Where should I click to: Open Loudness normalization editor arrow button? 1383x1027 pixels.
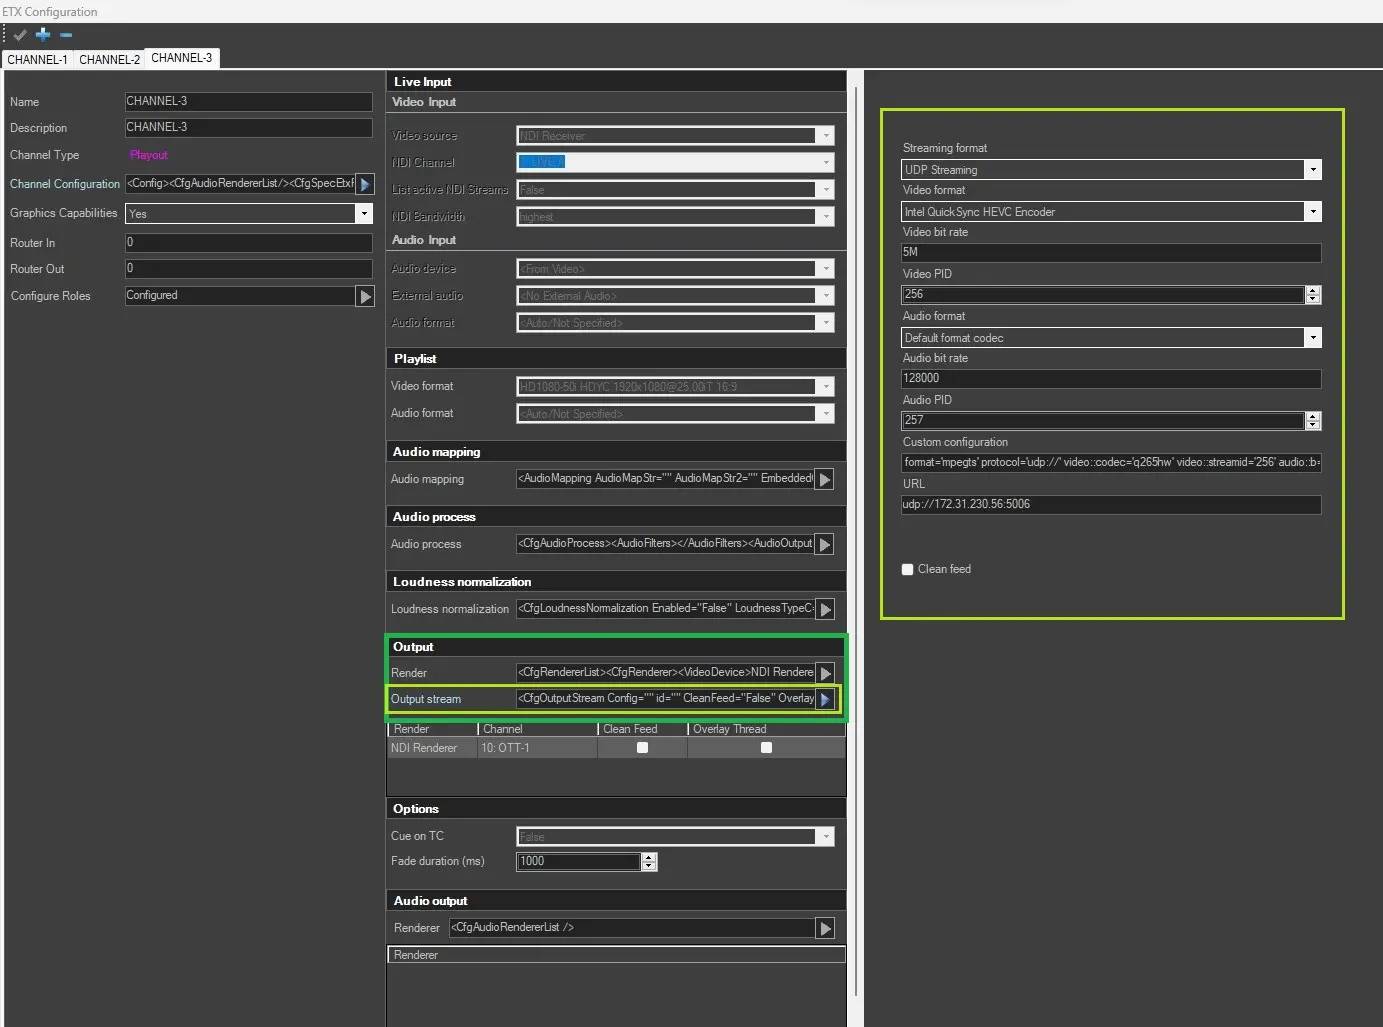click(x=825, y=609)
